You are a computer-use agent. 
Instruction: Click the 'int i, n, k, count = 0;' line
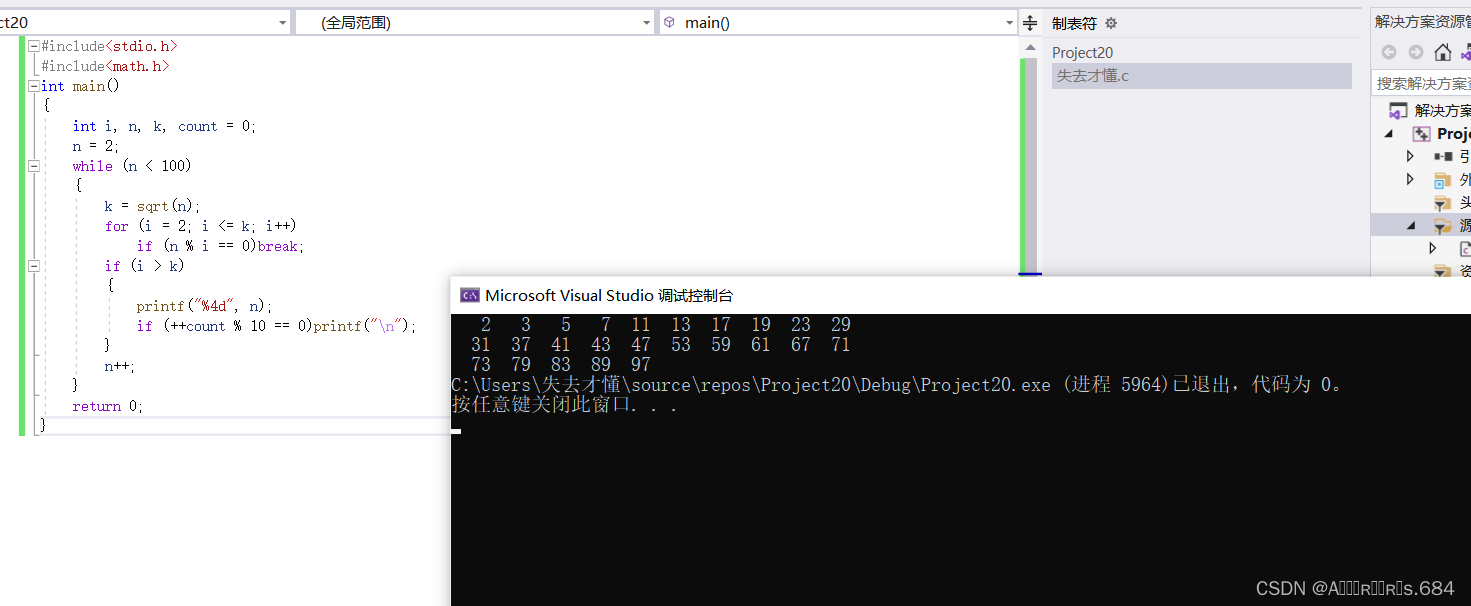pos(165,126)
